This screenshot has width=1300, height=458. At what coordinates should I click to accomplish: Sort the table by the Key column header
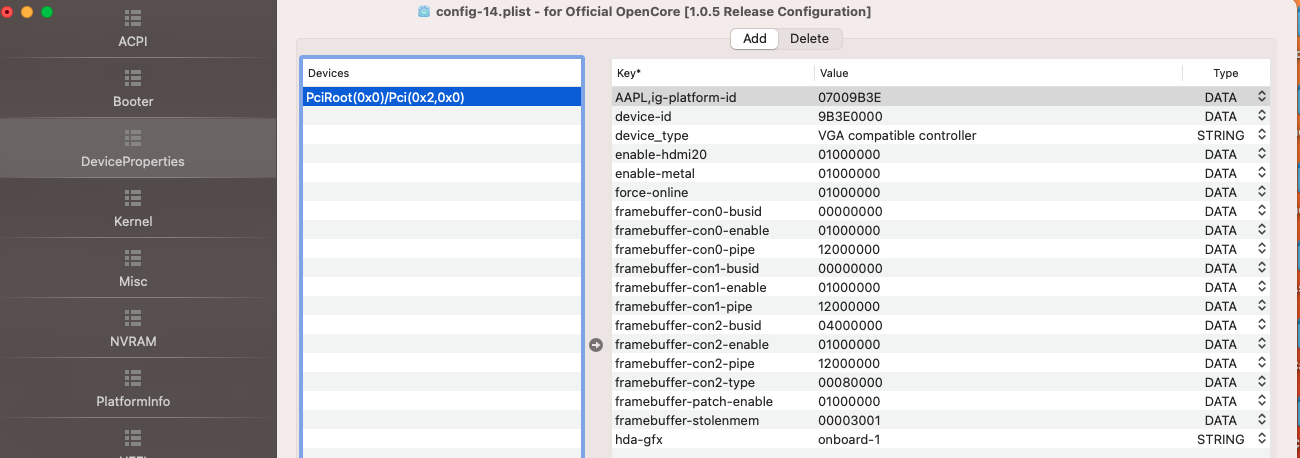point(712,73)
